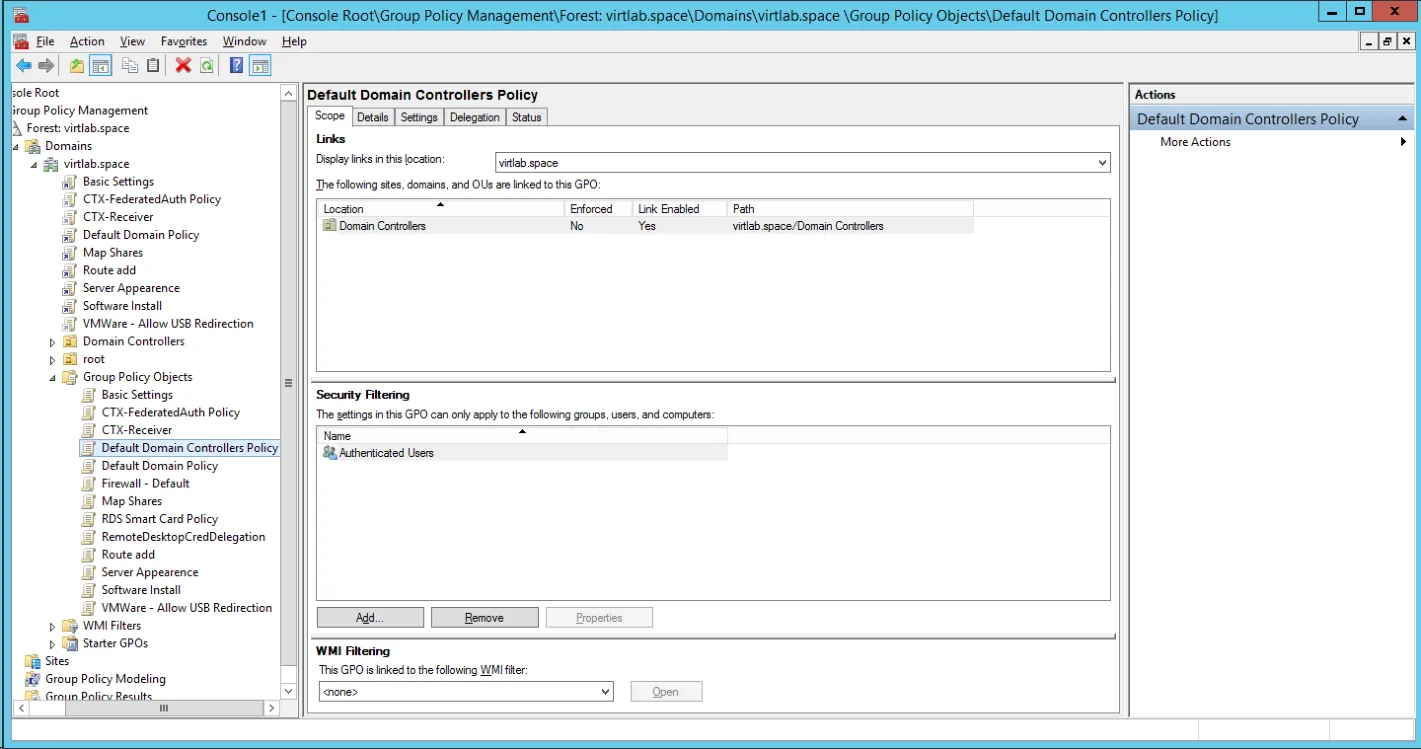This screenshot has width=1421, height=749.
Task: Click console tree vertical scrollbar up arrow
Action: [x=289, y=93]
